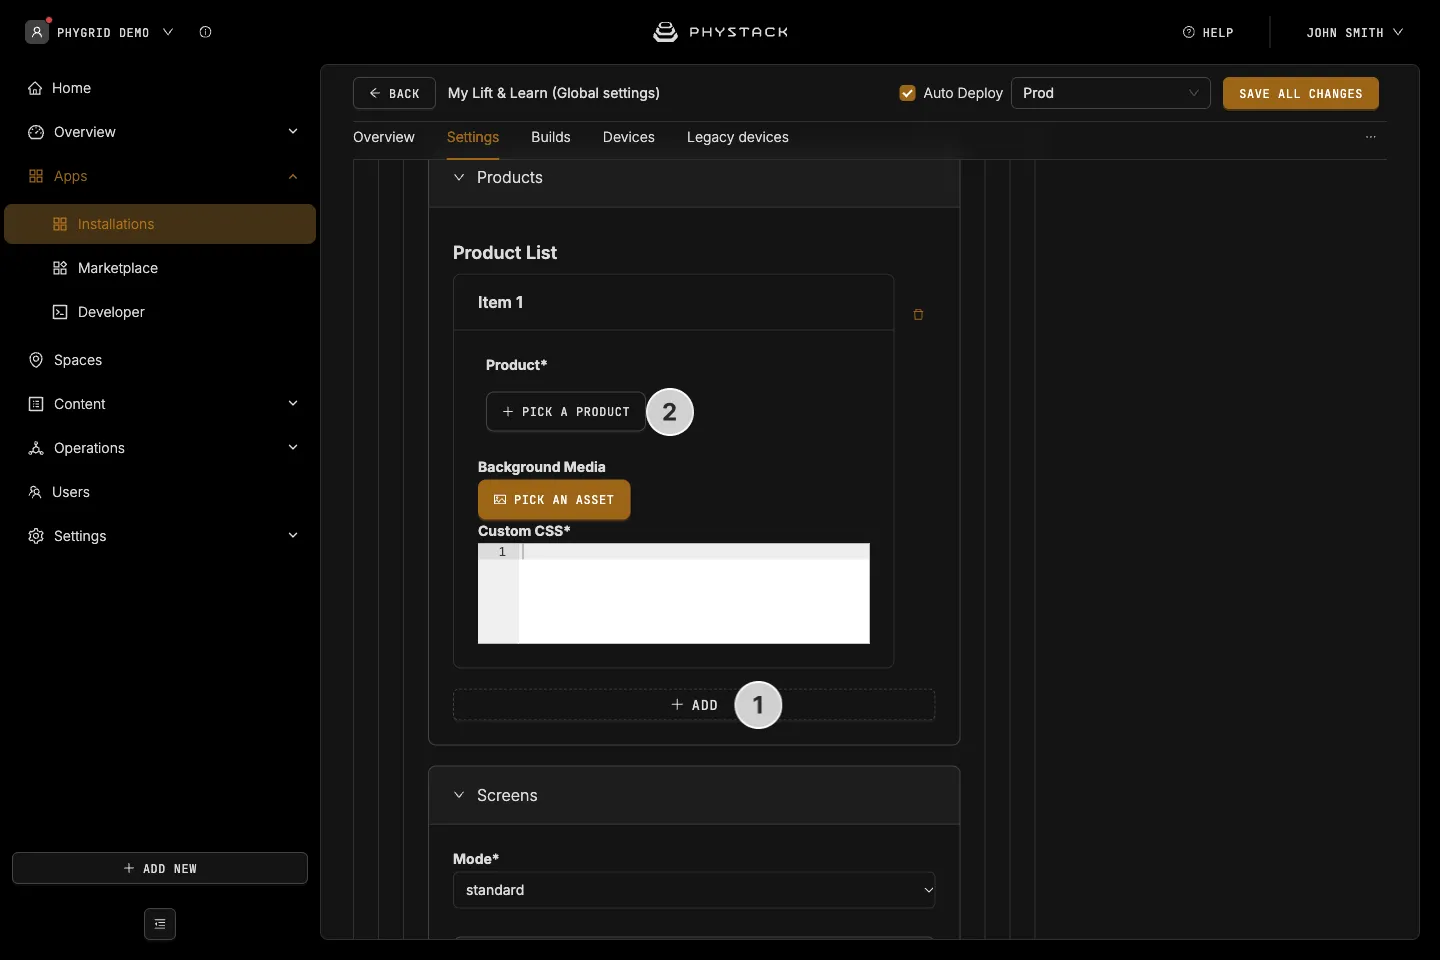Image resolution: width=1440 pixels, height=960 pixels.
Task: Collapse the Apps sidebar chevron
Action: pos(293,176)
